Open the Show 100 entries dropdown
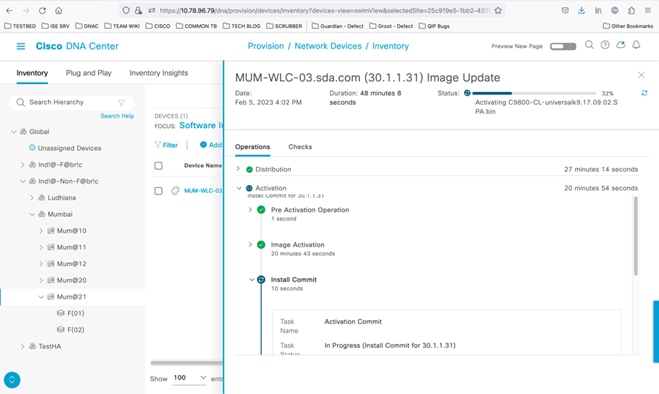The image size is (659, 394). pos(190,378)
